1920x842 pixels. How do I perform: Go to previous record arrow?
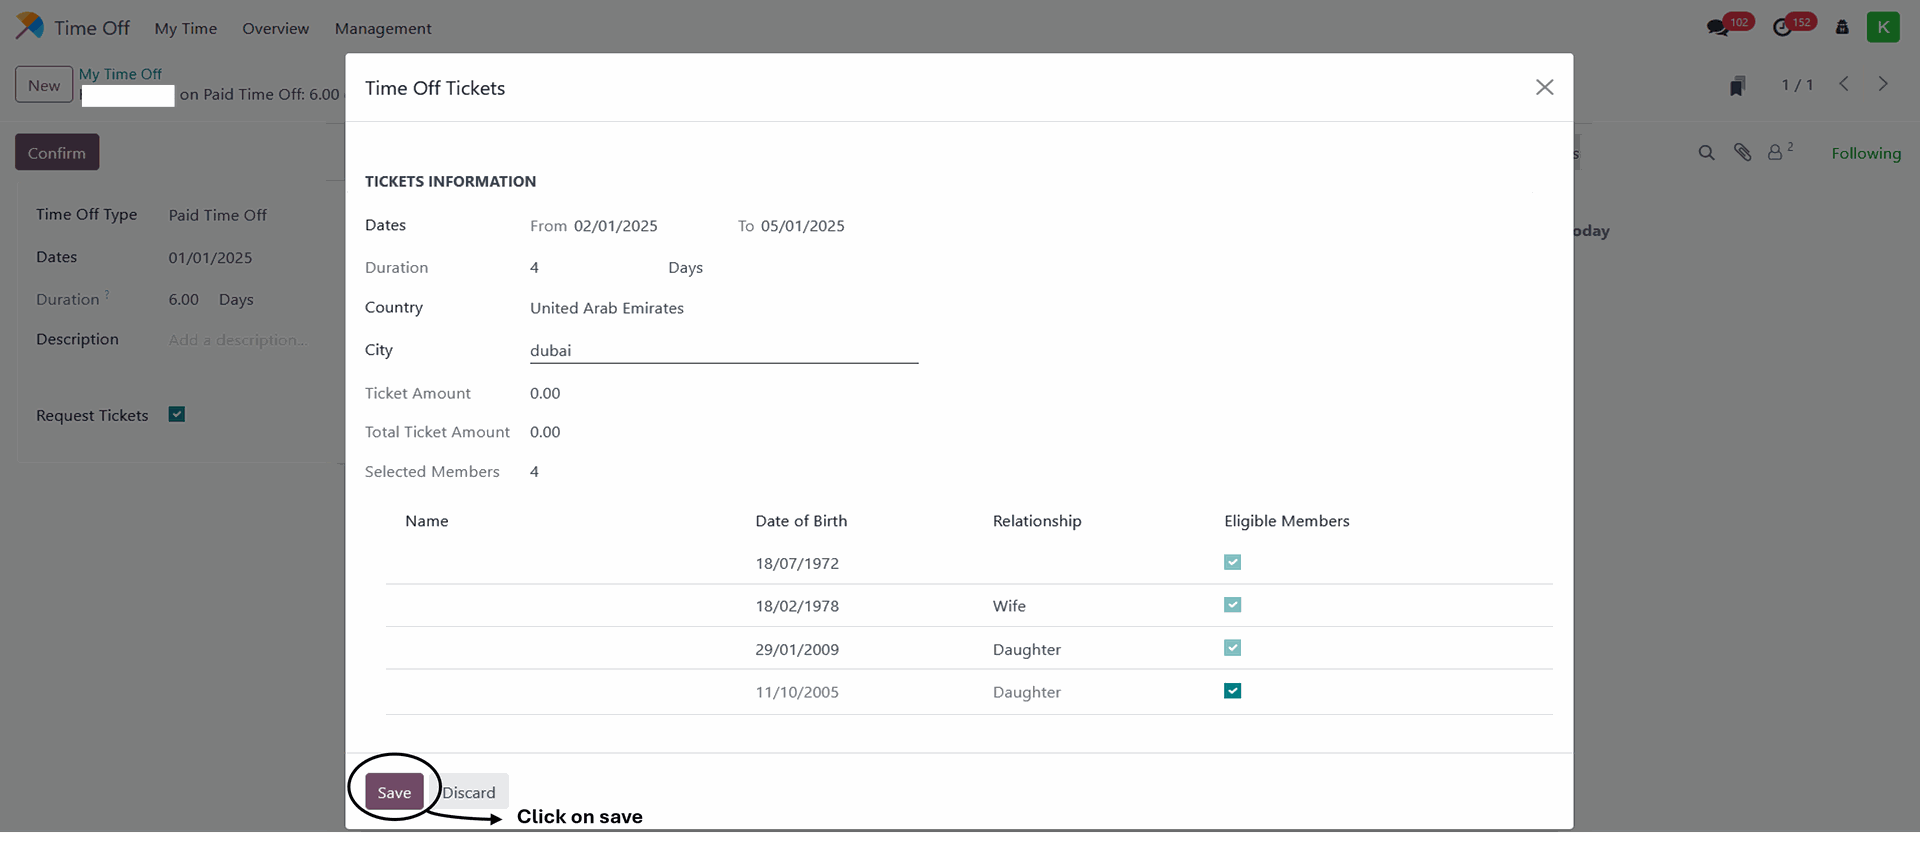[x=1844, y=84]
